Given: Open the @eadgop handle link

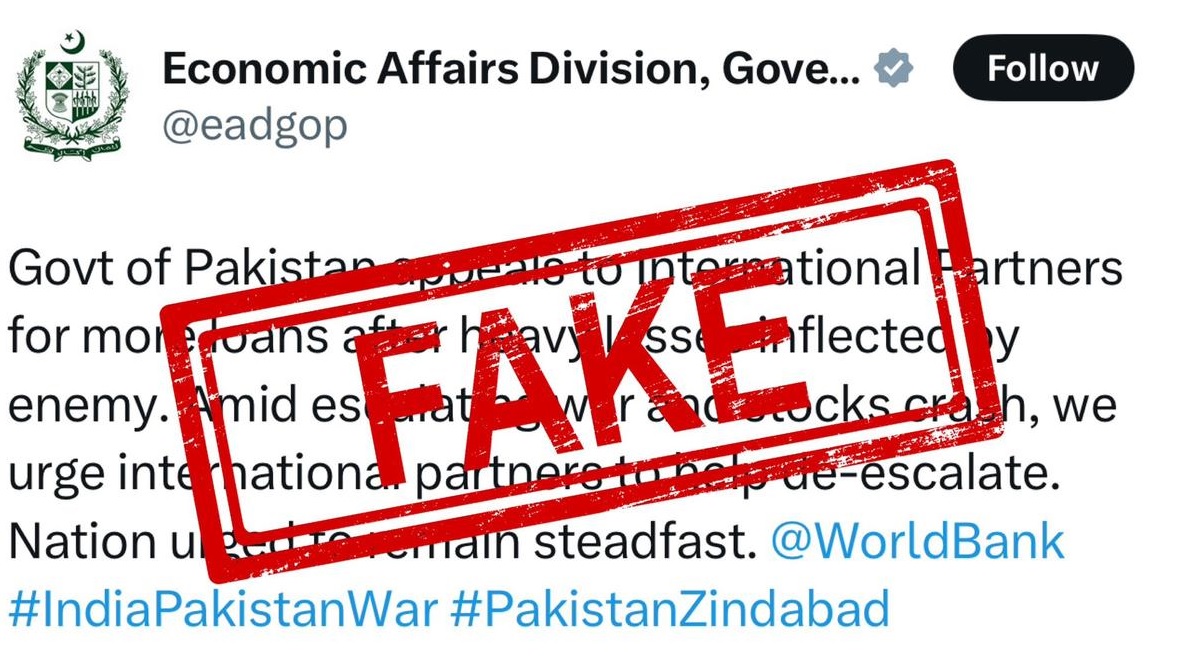Looking at the screenshot, I should point(255,126).
